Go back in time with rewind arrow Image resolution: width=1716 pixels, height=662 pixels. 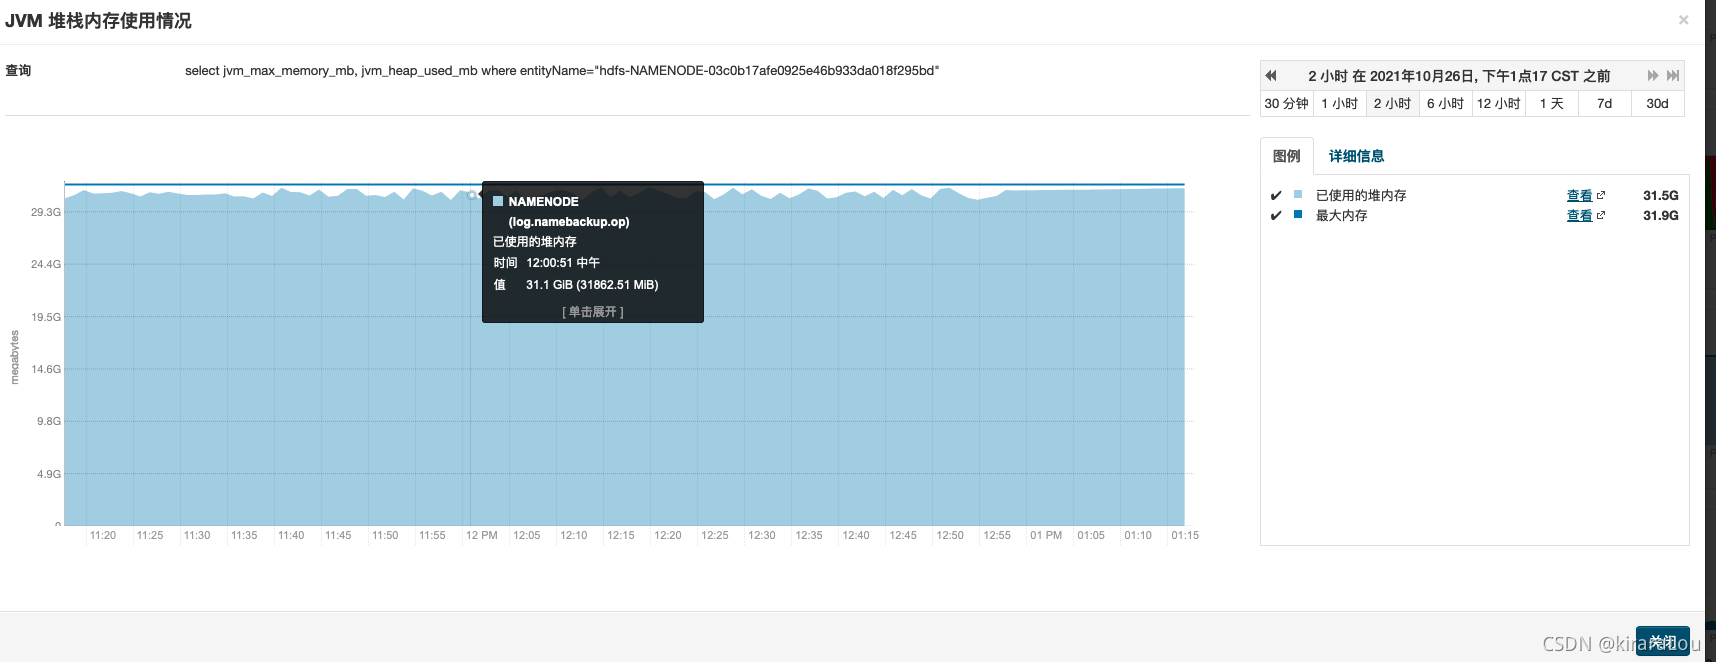coord(1271,76)
